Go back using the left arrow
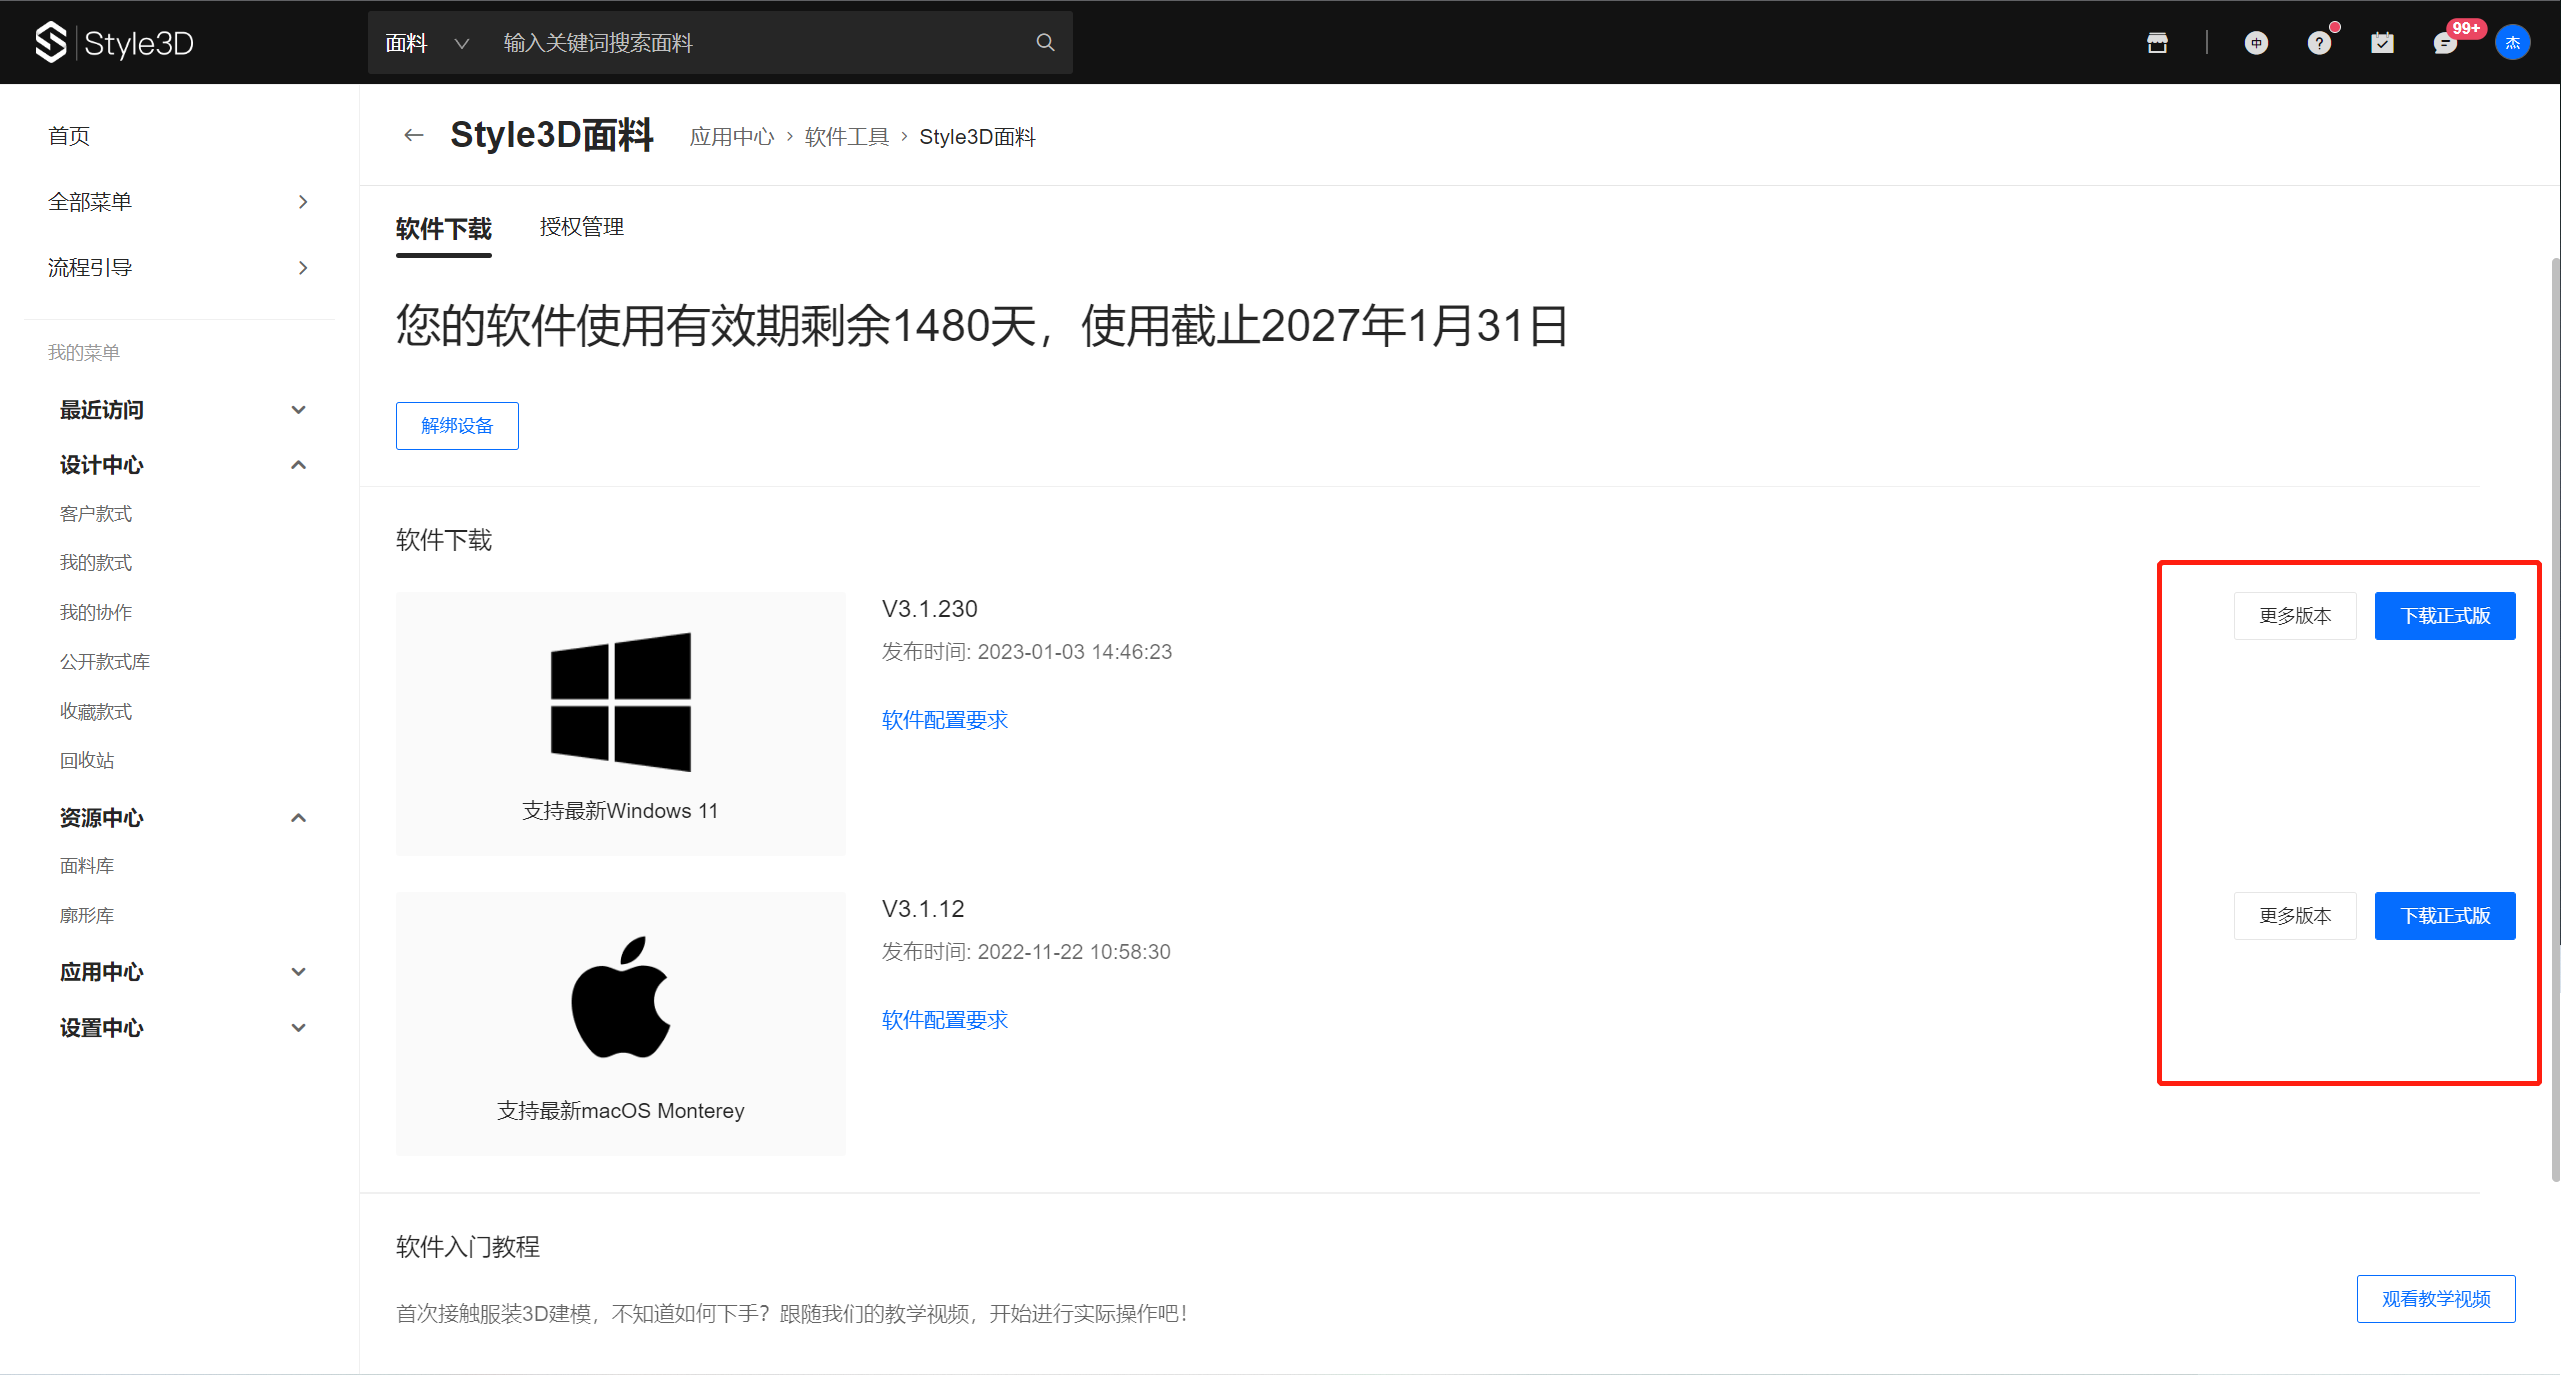Screen dimensions: 2561x1375 [414, 135]
